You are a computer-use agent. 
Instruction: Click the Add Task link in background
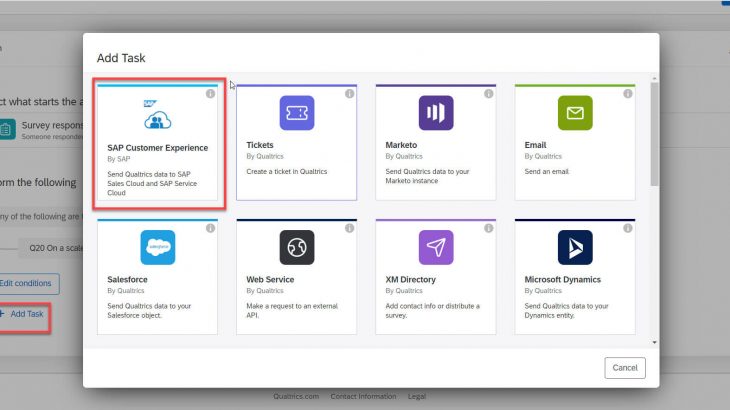pyautogui.click(x=22, y=314)
